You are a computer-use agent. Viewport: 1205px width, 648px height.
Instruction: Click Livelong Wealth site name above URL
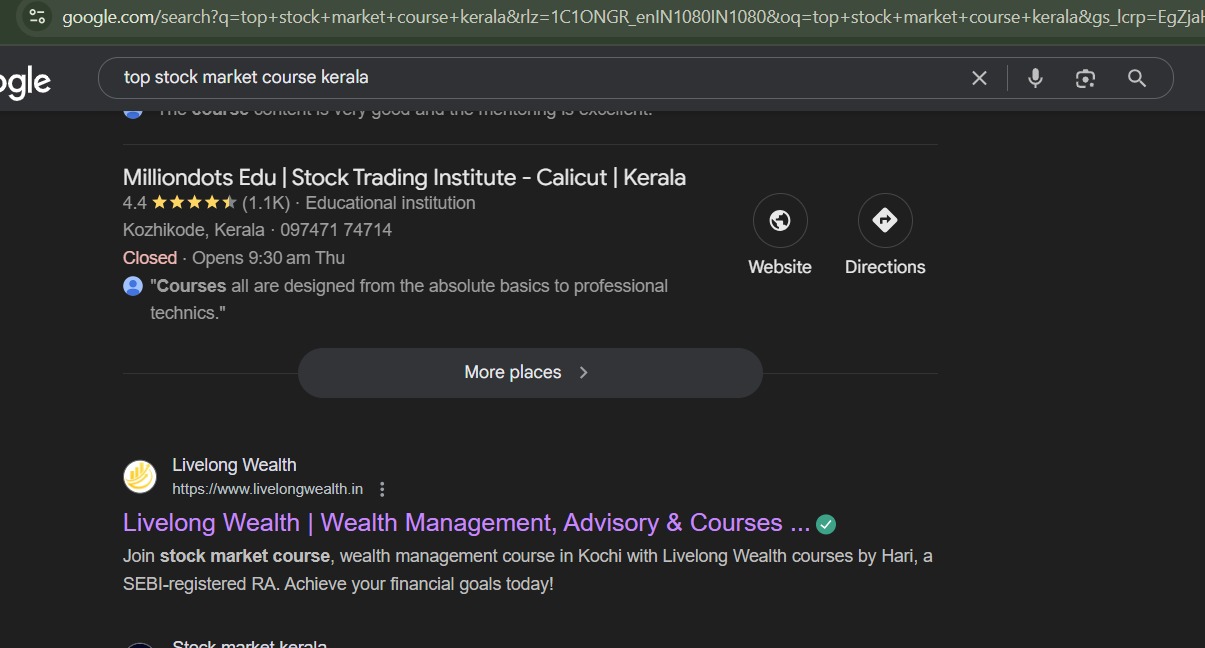[234, 465]
